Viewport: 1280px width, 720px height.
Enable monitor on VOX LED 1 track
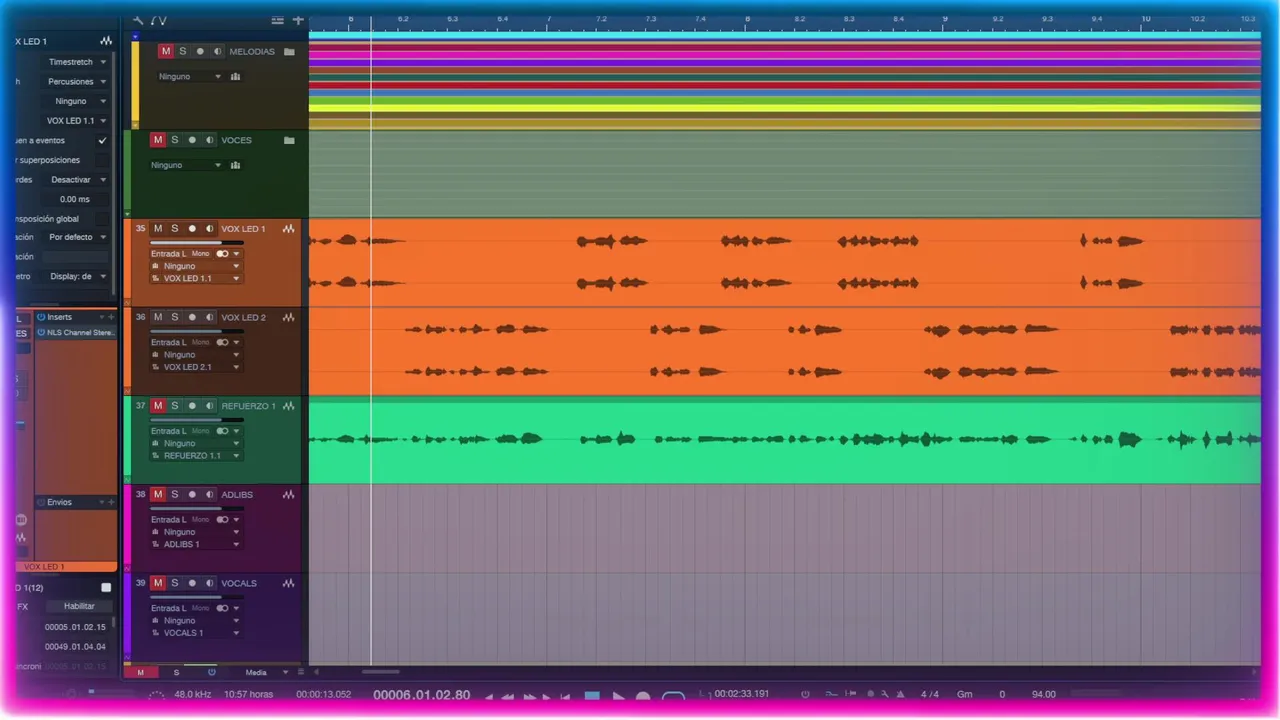point(209,229)
